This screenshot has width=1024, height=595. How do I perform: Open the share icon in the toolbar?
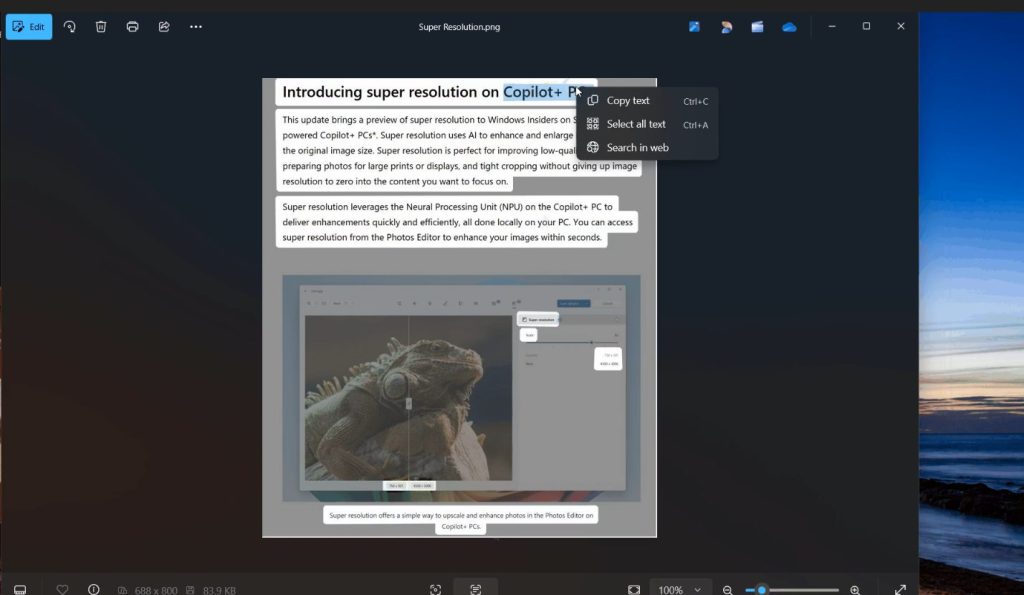[x=164, y=27]
